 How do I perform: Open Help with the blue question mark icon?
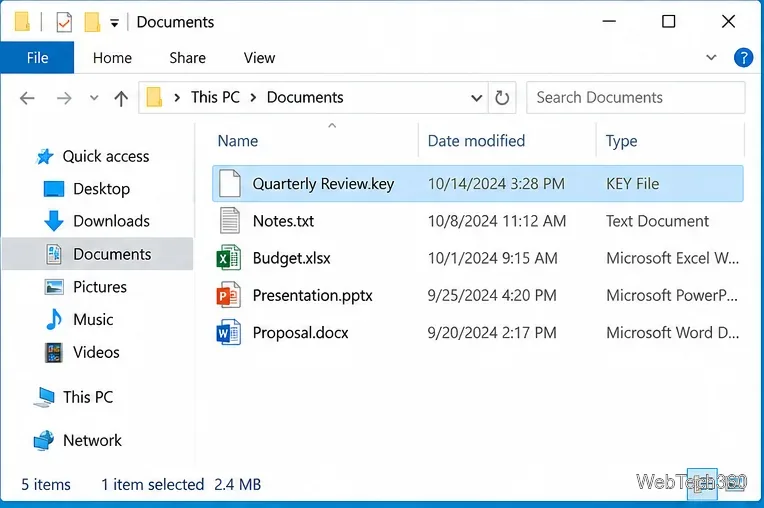tap(743, 57)
